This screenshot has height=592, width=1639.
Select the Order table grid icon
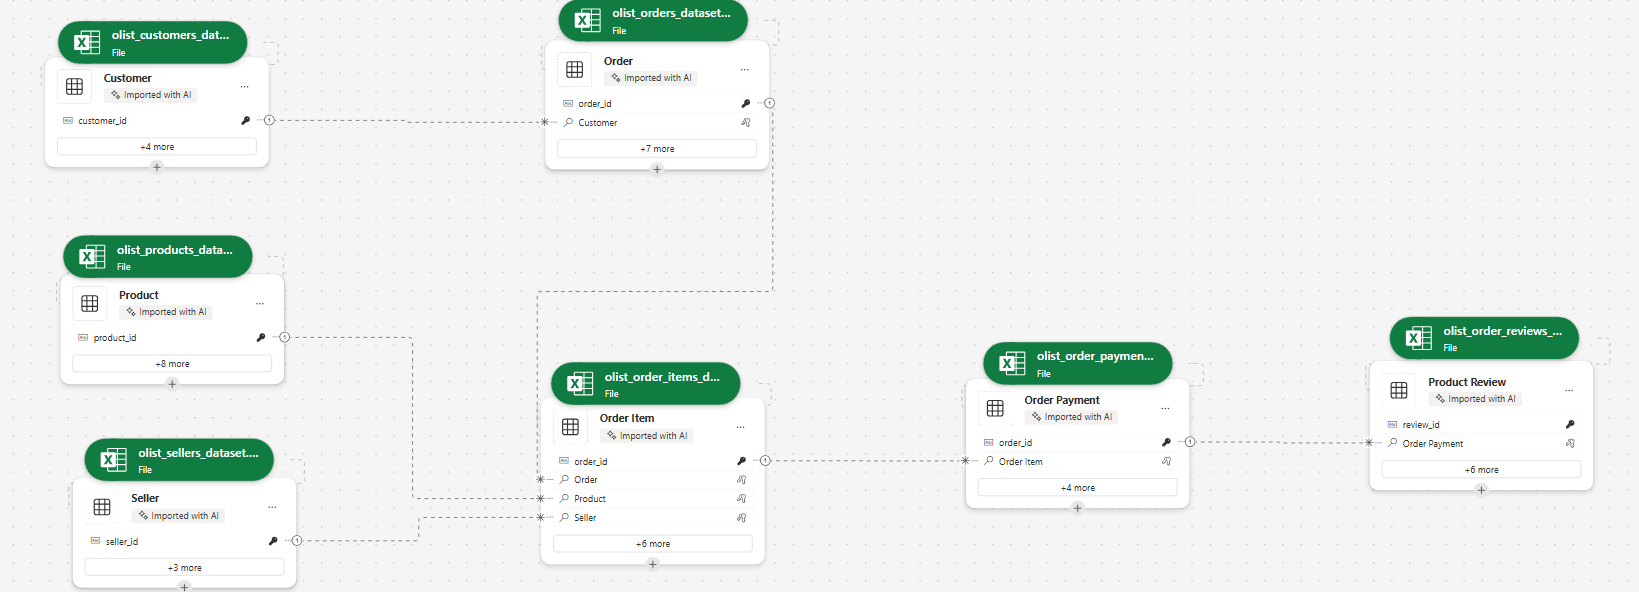click(575, 69)
